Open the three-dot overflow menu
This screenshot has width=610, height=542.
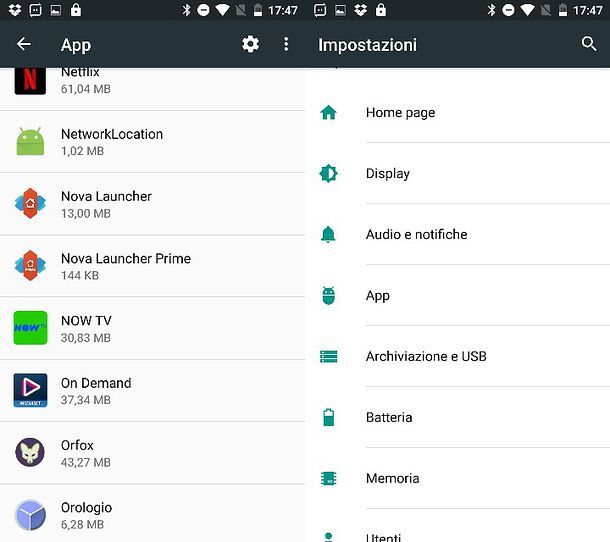click(286, 44)
